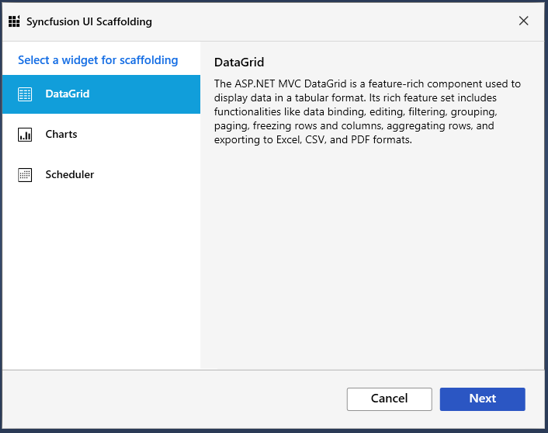This screenshot has height=433, width=548.
Task: Click the 'Select a widget for scaffolding' heading
Action: pos(98,60)
